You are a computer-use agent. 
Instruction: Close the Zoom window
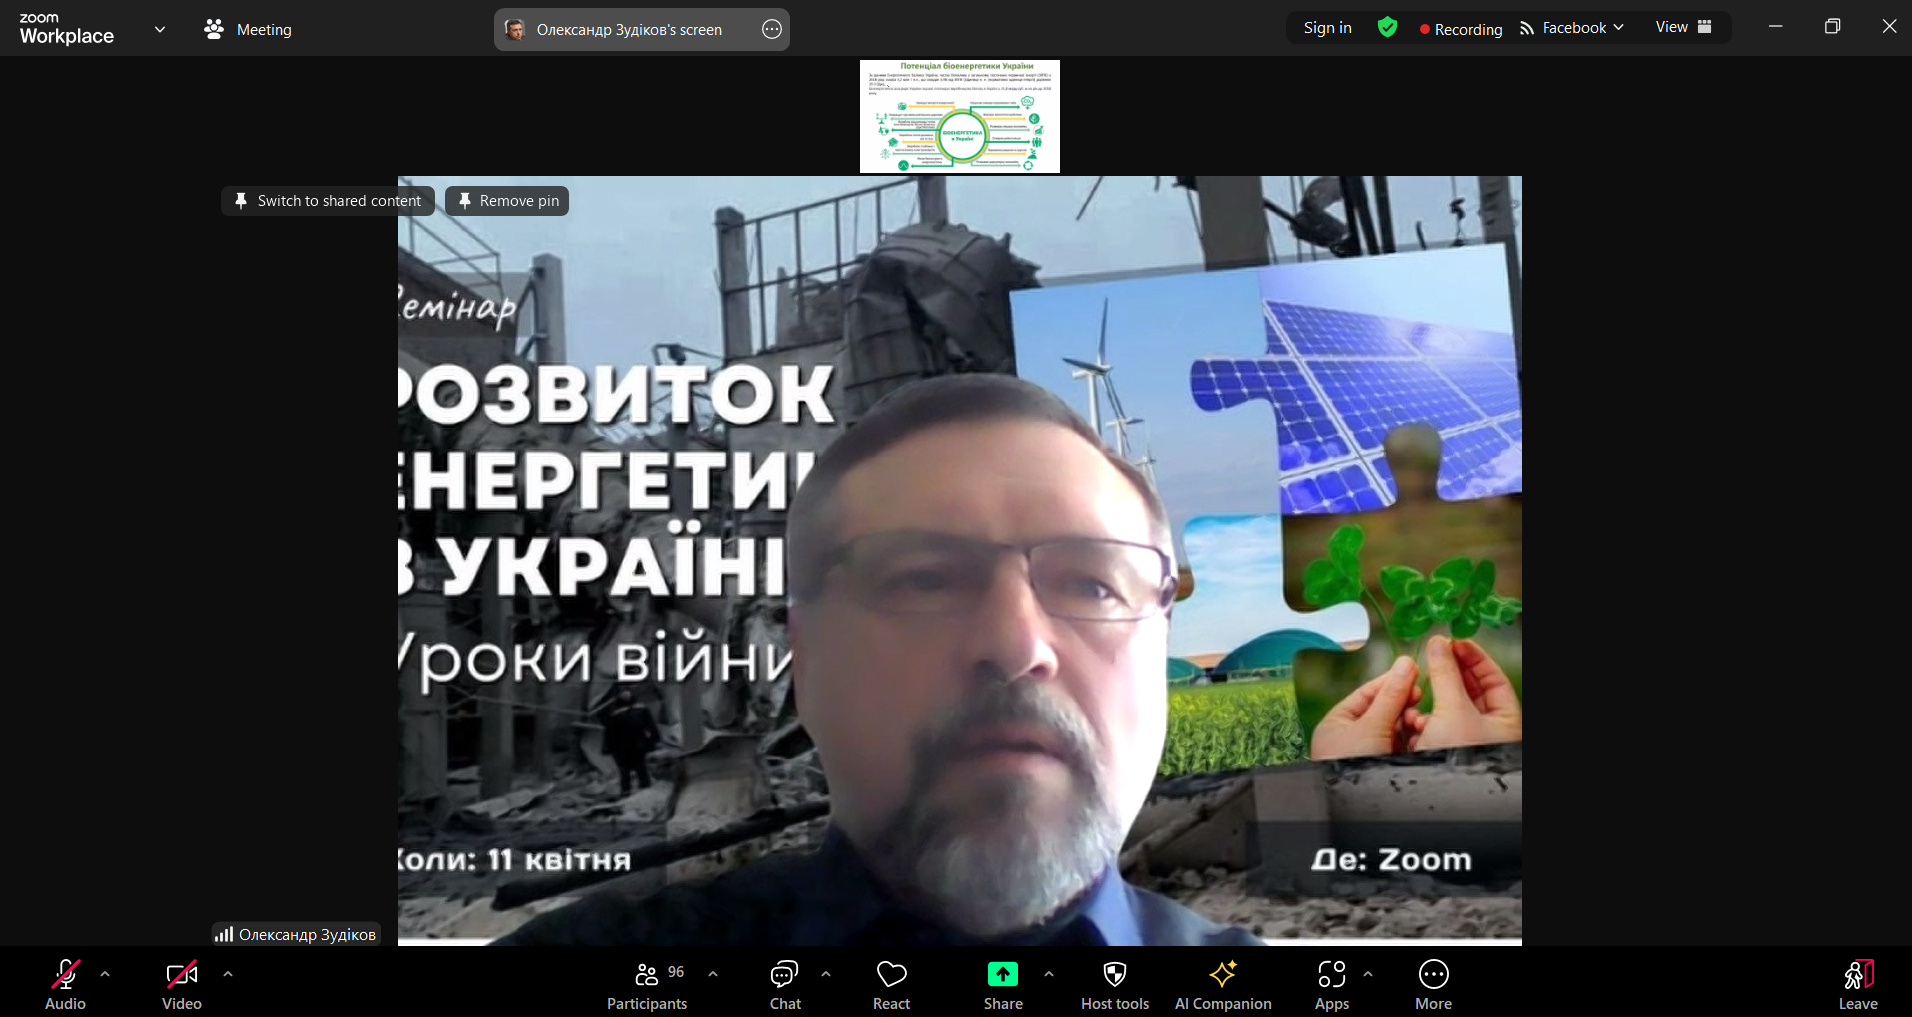(1889, 27)
